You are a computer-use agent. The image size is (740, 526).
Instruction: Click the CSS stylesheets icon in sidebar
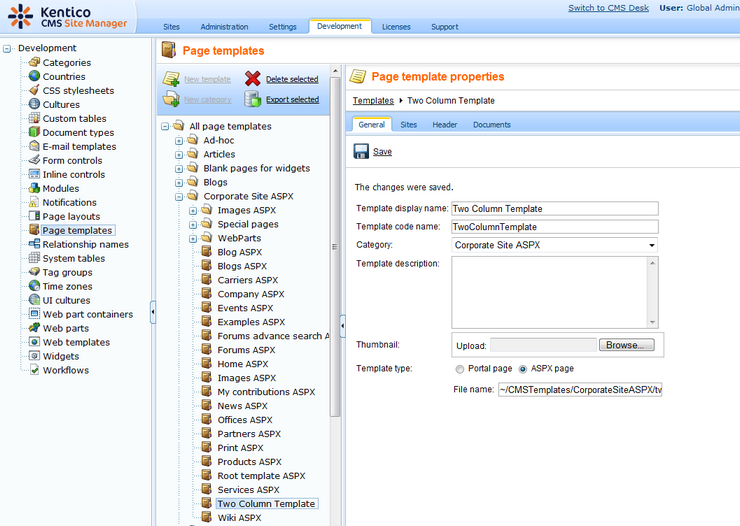(35, 91)
